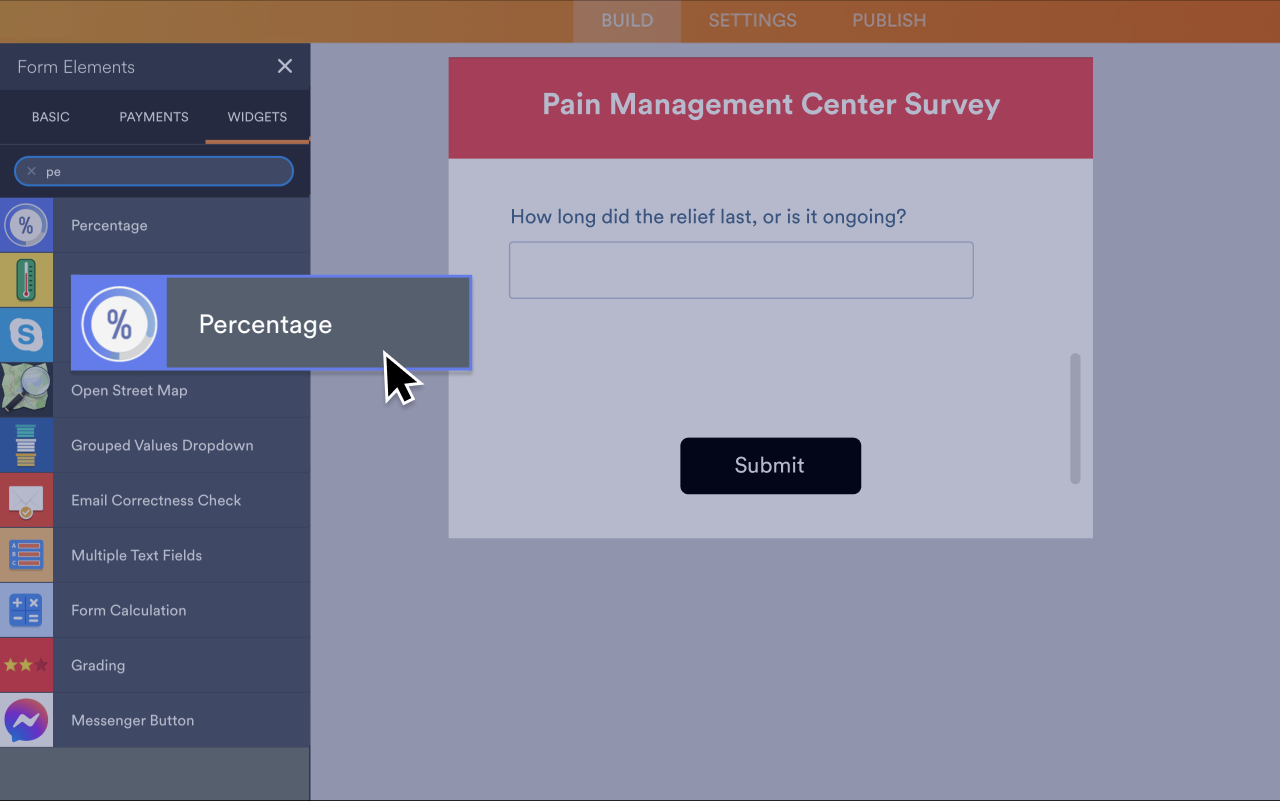The height and width of the screenshot is (801, 1280).
Task: Click the Open Street Map icon
Action: [26, 388]
